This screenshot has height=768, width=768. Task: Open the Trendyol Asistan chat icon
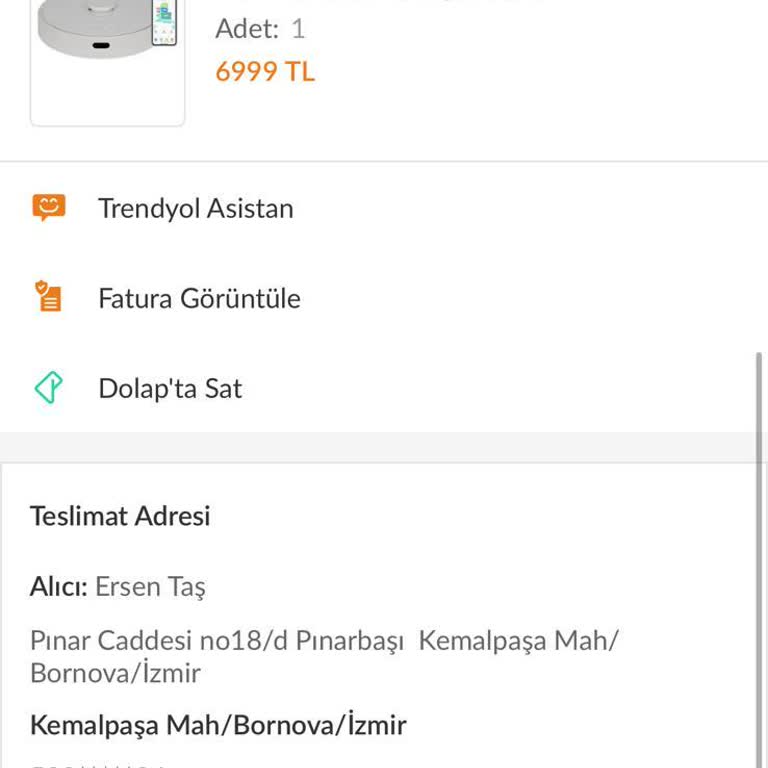[x=48, y=208]
